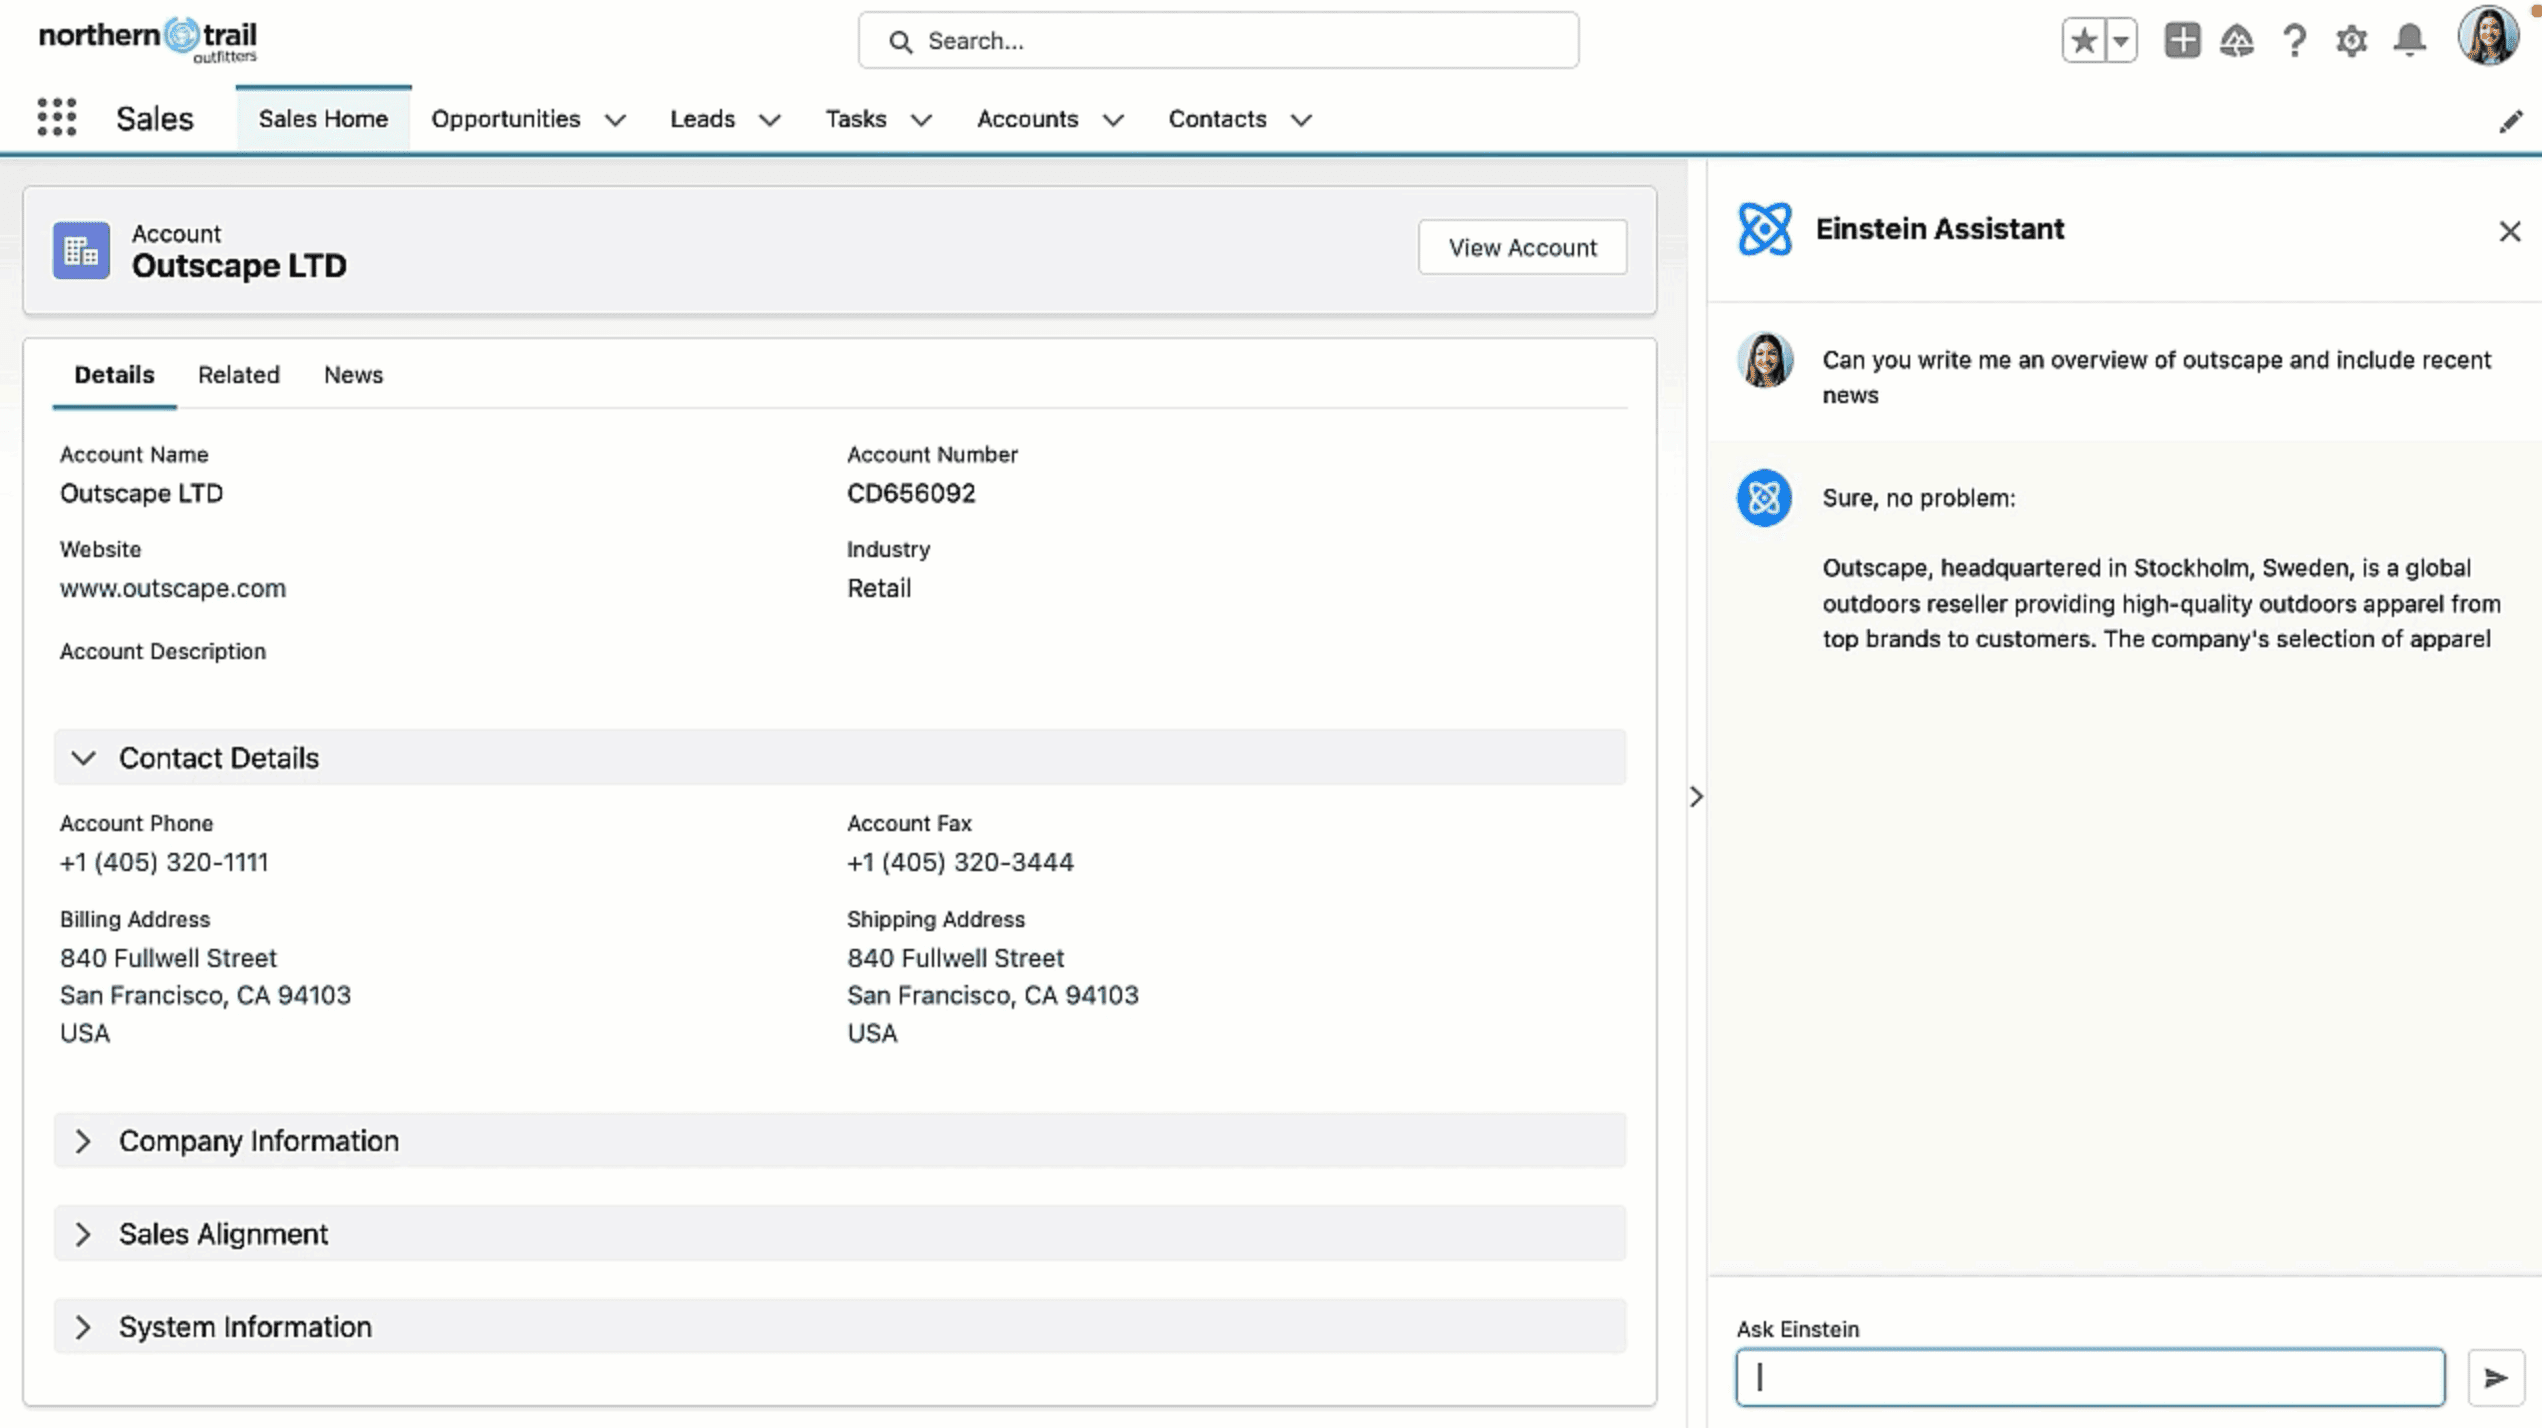The image size is (2542, 1428).
Task: Open the Setup gear icon
Action: click(2352, 40)
